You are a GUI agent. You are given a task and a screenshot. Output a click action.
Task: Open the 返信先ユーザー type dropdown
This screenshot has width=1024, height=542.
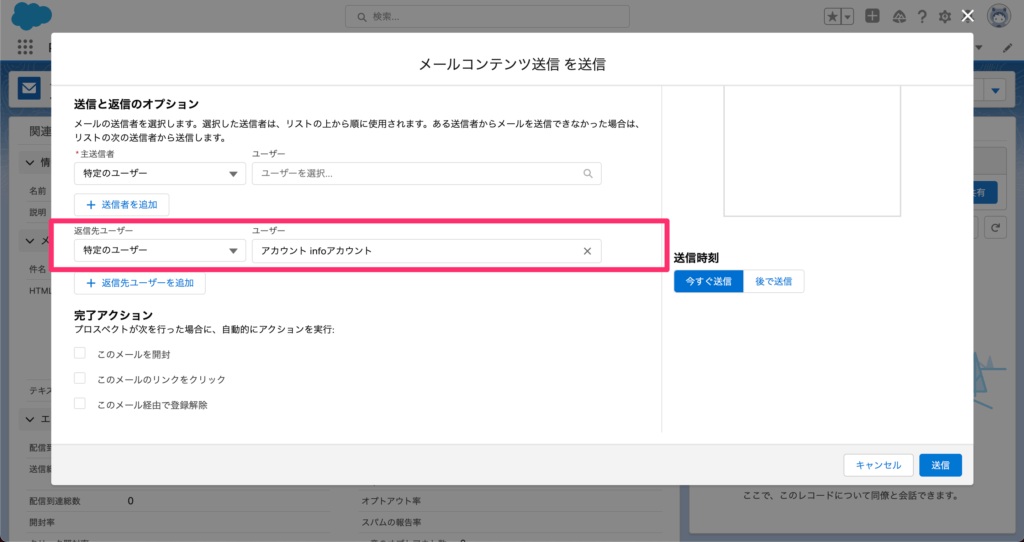coord(160,251)
